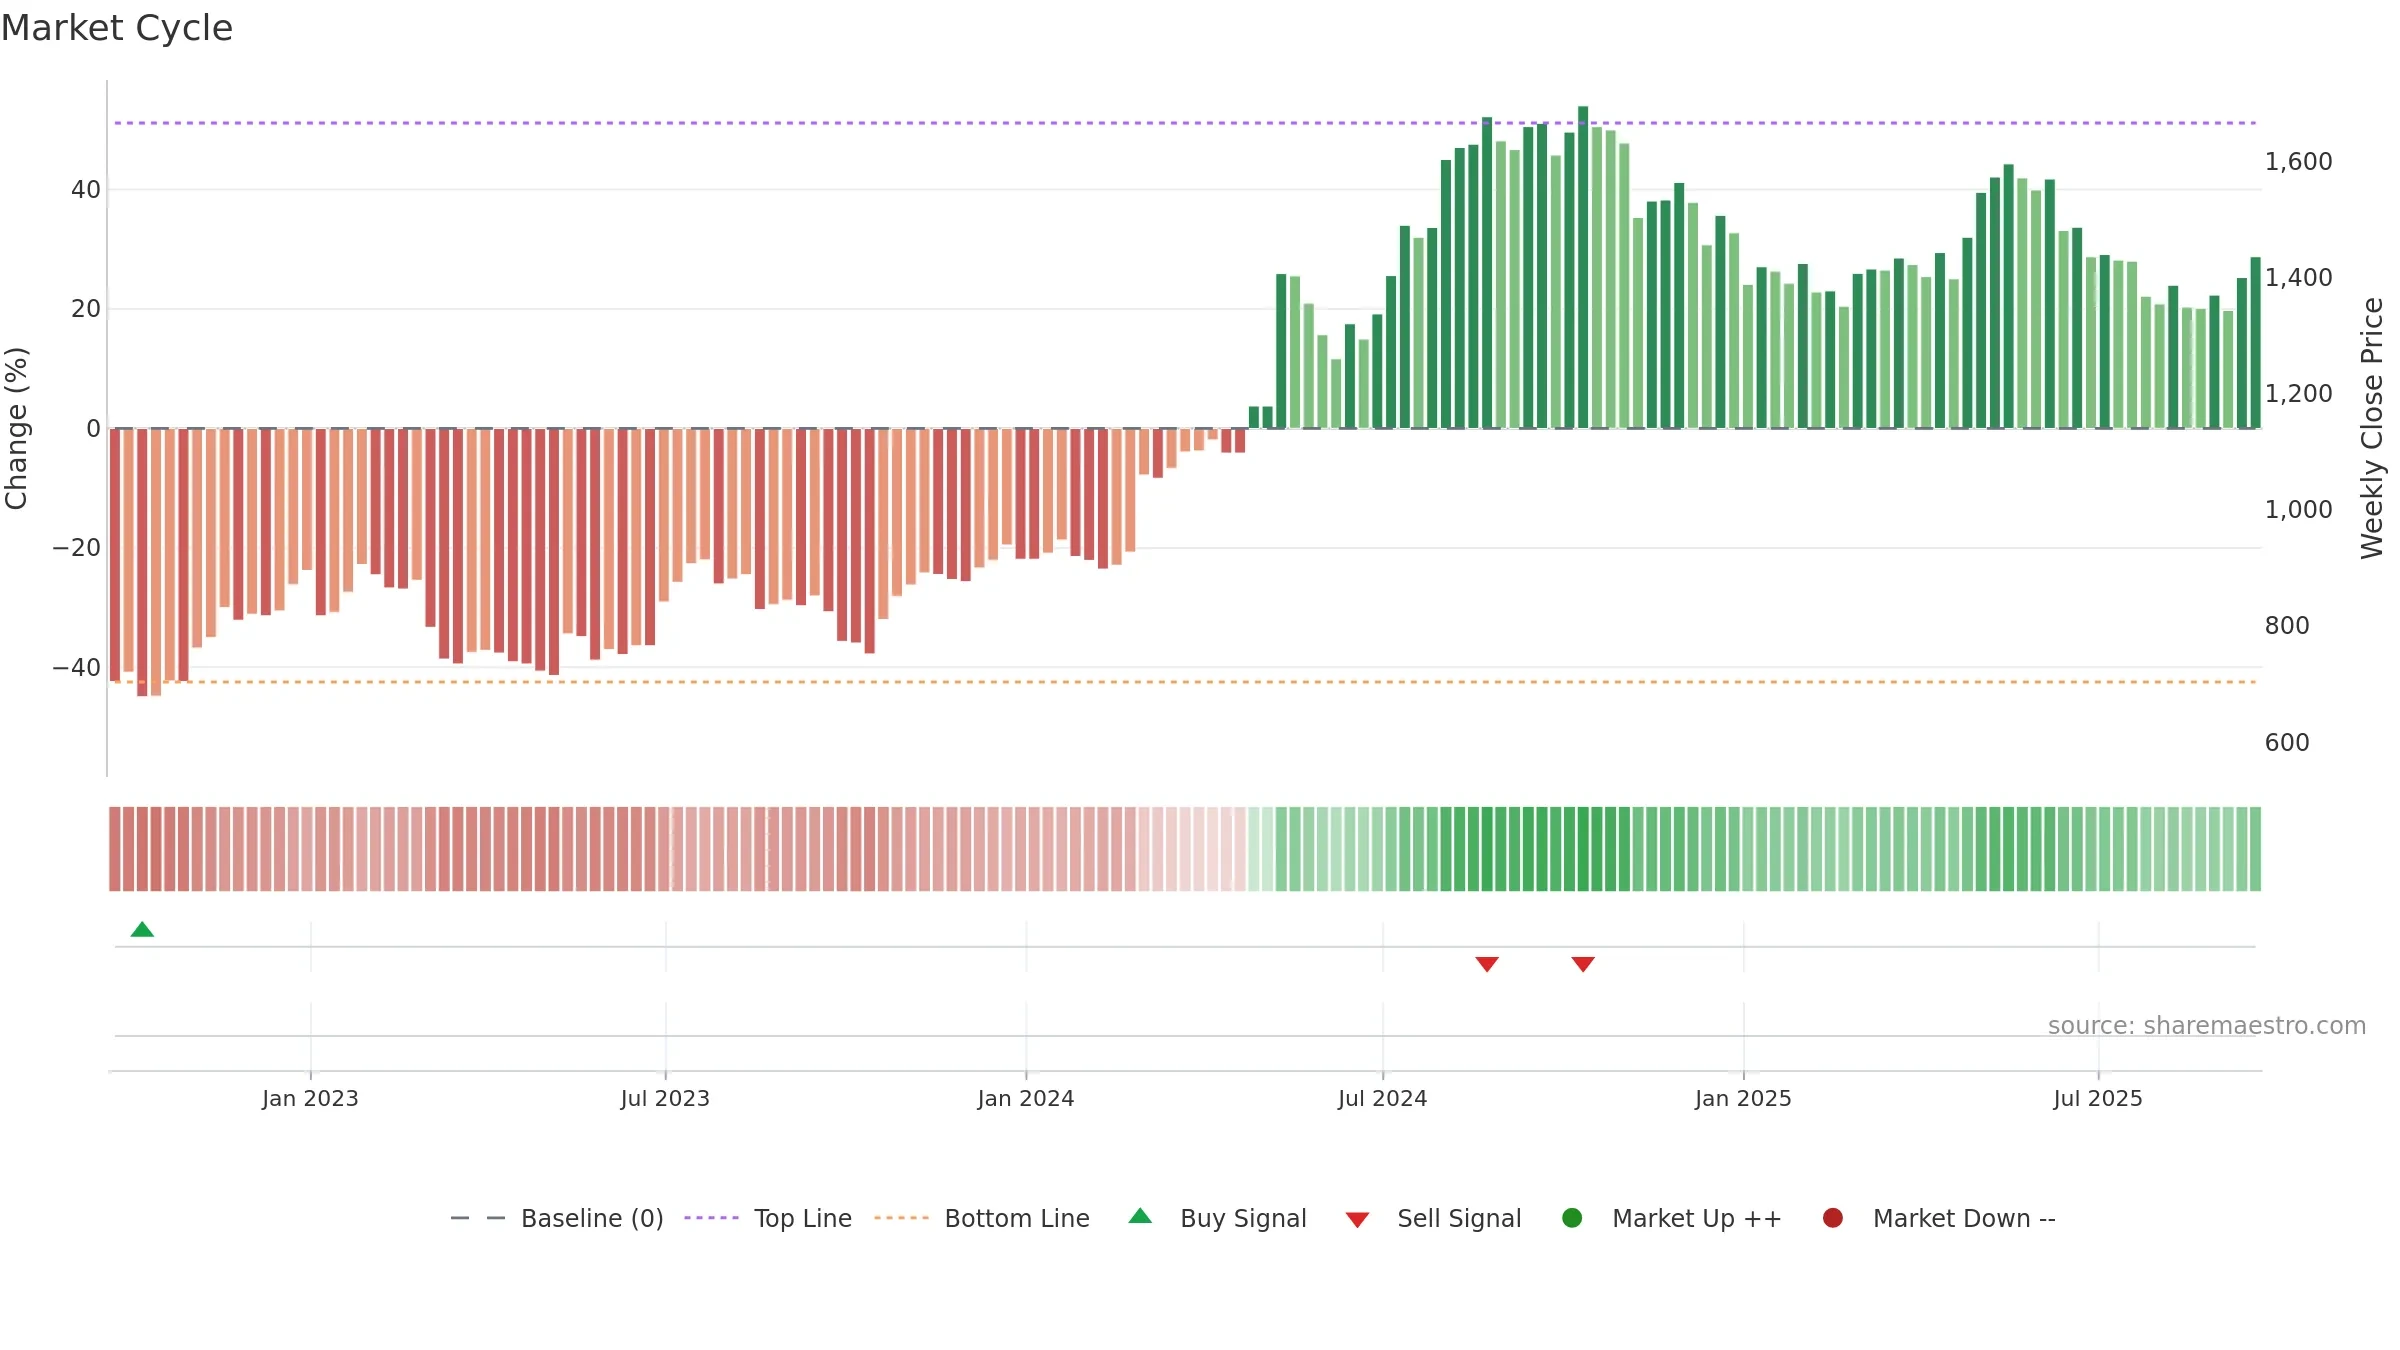Viewport: 2400px width, 1350px height.
Task: Click the Jan 2024 axis label
Action: pos(1026,1099)
